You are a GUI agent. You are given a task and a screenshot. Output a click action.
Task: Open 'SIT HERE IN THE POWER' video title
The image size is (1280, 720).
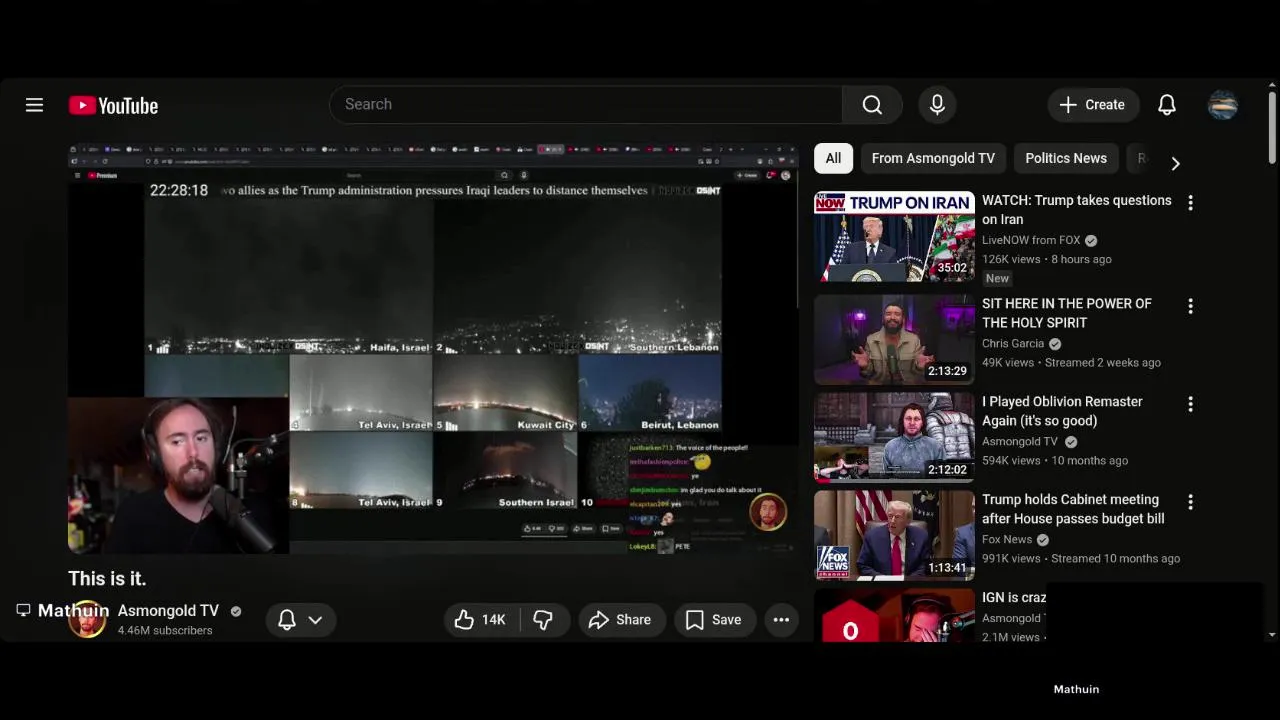click(1067, 313)
